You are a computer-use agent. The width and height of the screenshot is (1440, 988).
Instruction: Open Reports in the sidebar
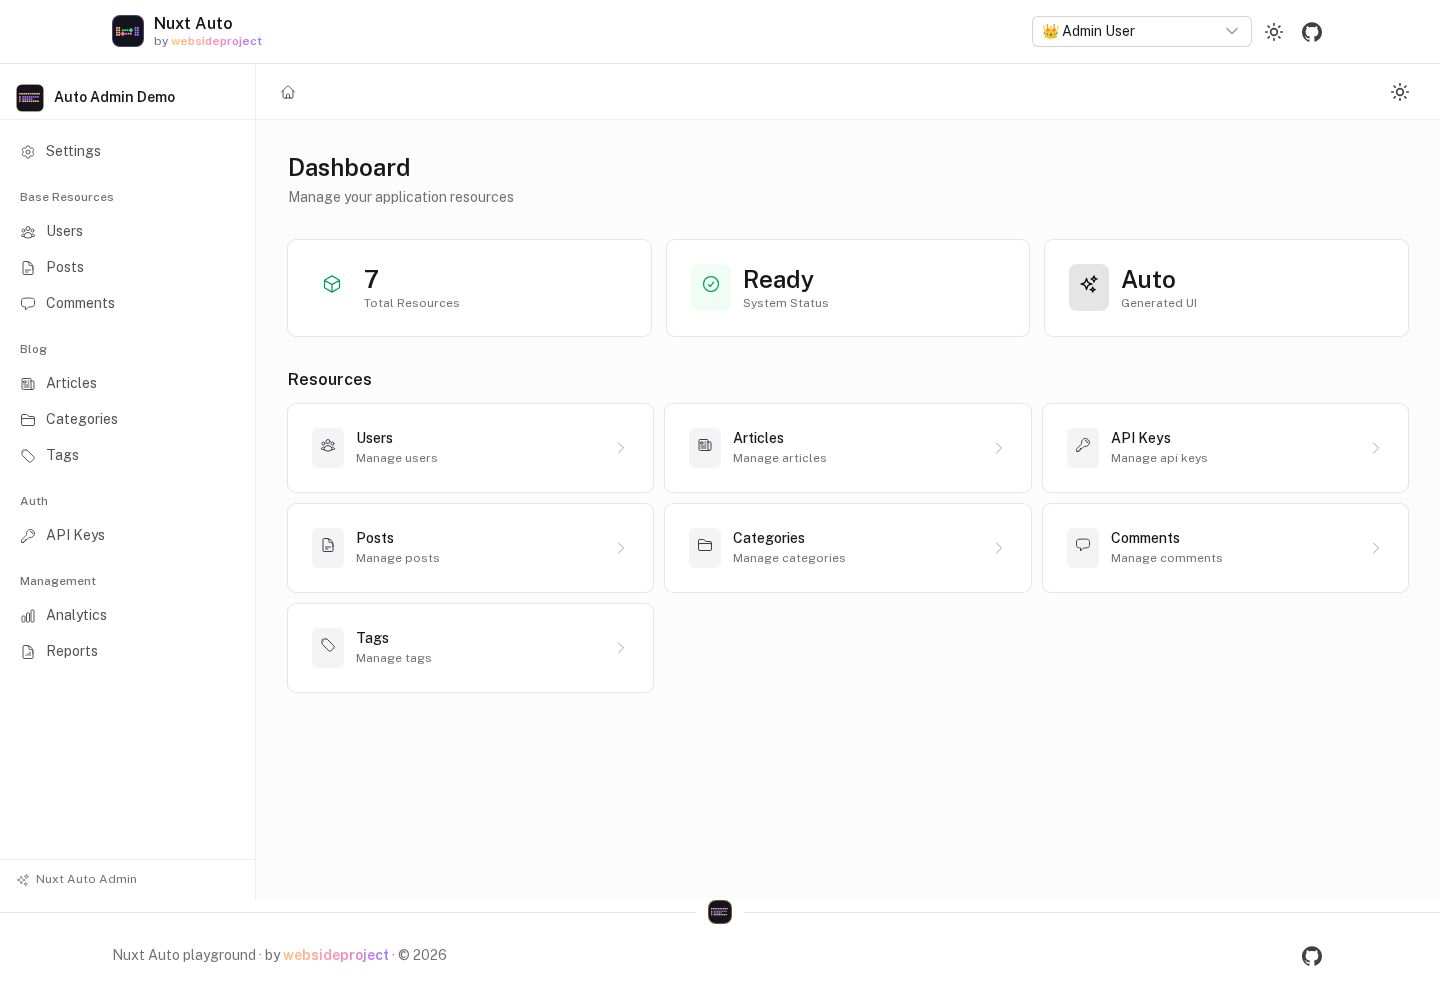[127, 651]
